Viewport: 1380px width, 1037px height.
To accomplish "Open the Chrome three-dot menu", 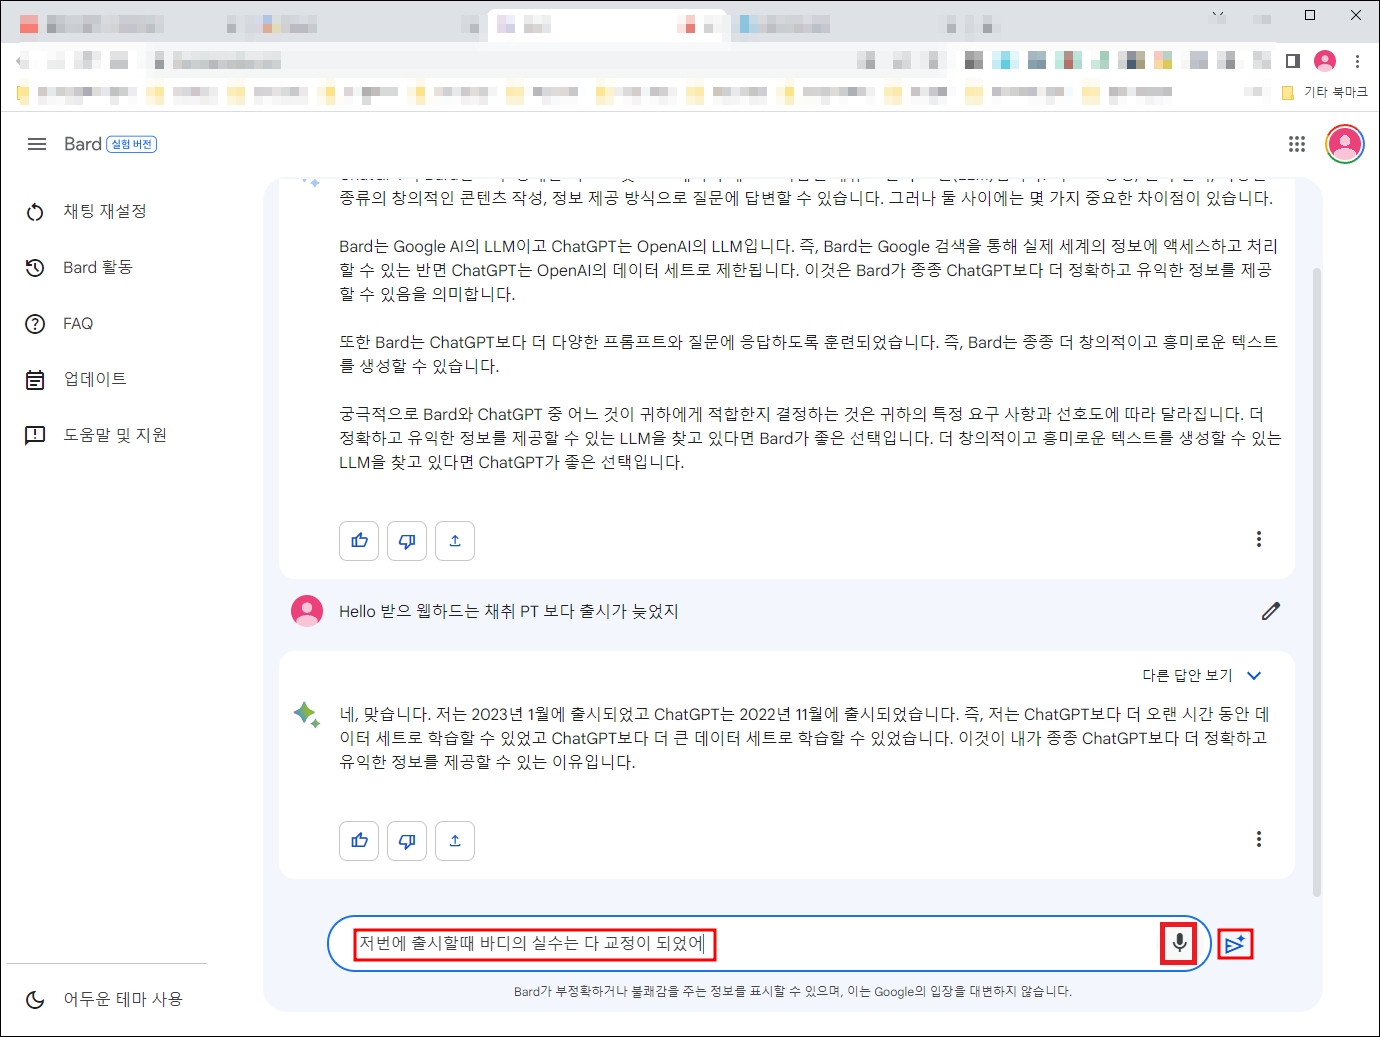I will coord(1357,61).
